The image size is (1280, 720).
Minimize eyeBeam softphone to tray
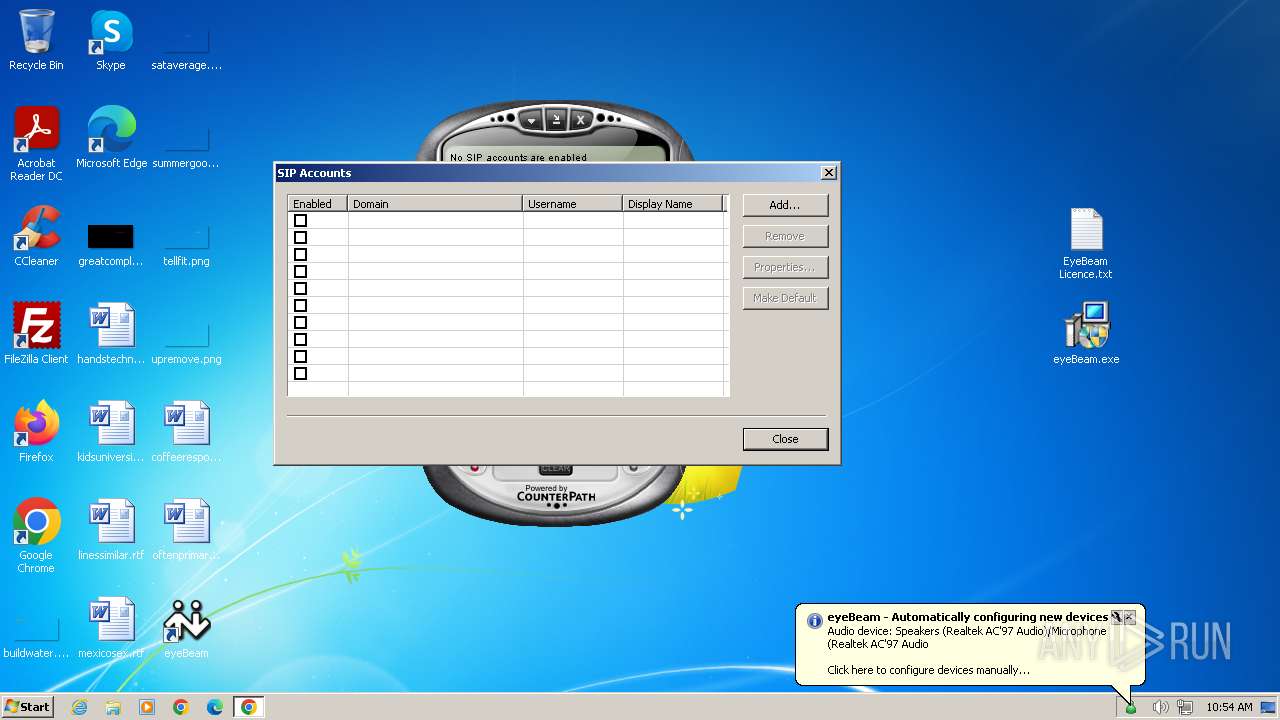(557, 119)
